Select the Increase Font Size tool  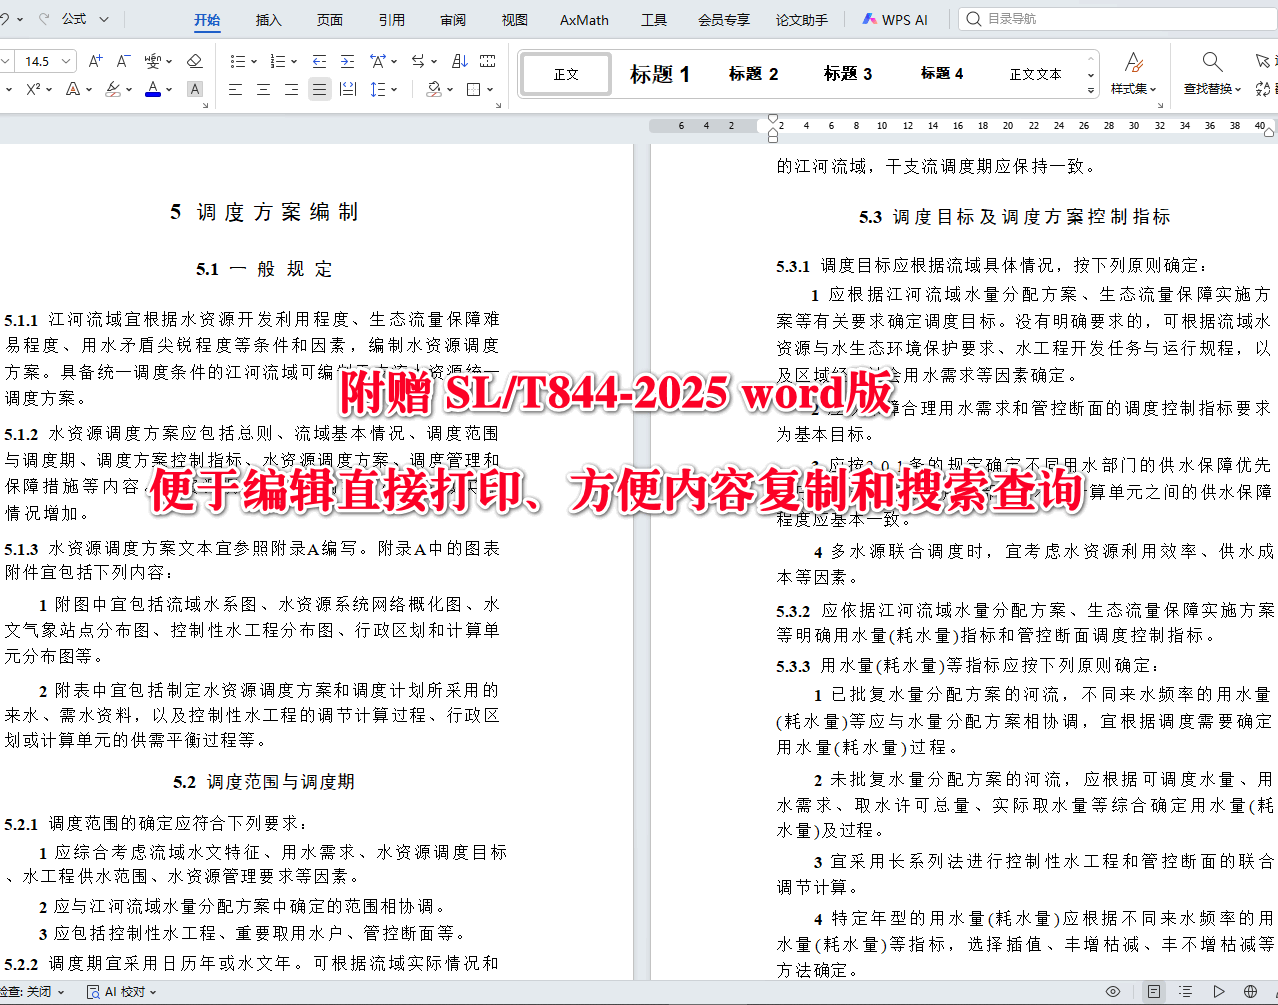pyautogui.click(x=96, y=59)
